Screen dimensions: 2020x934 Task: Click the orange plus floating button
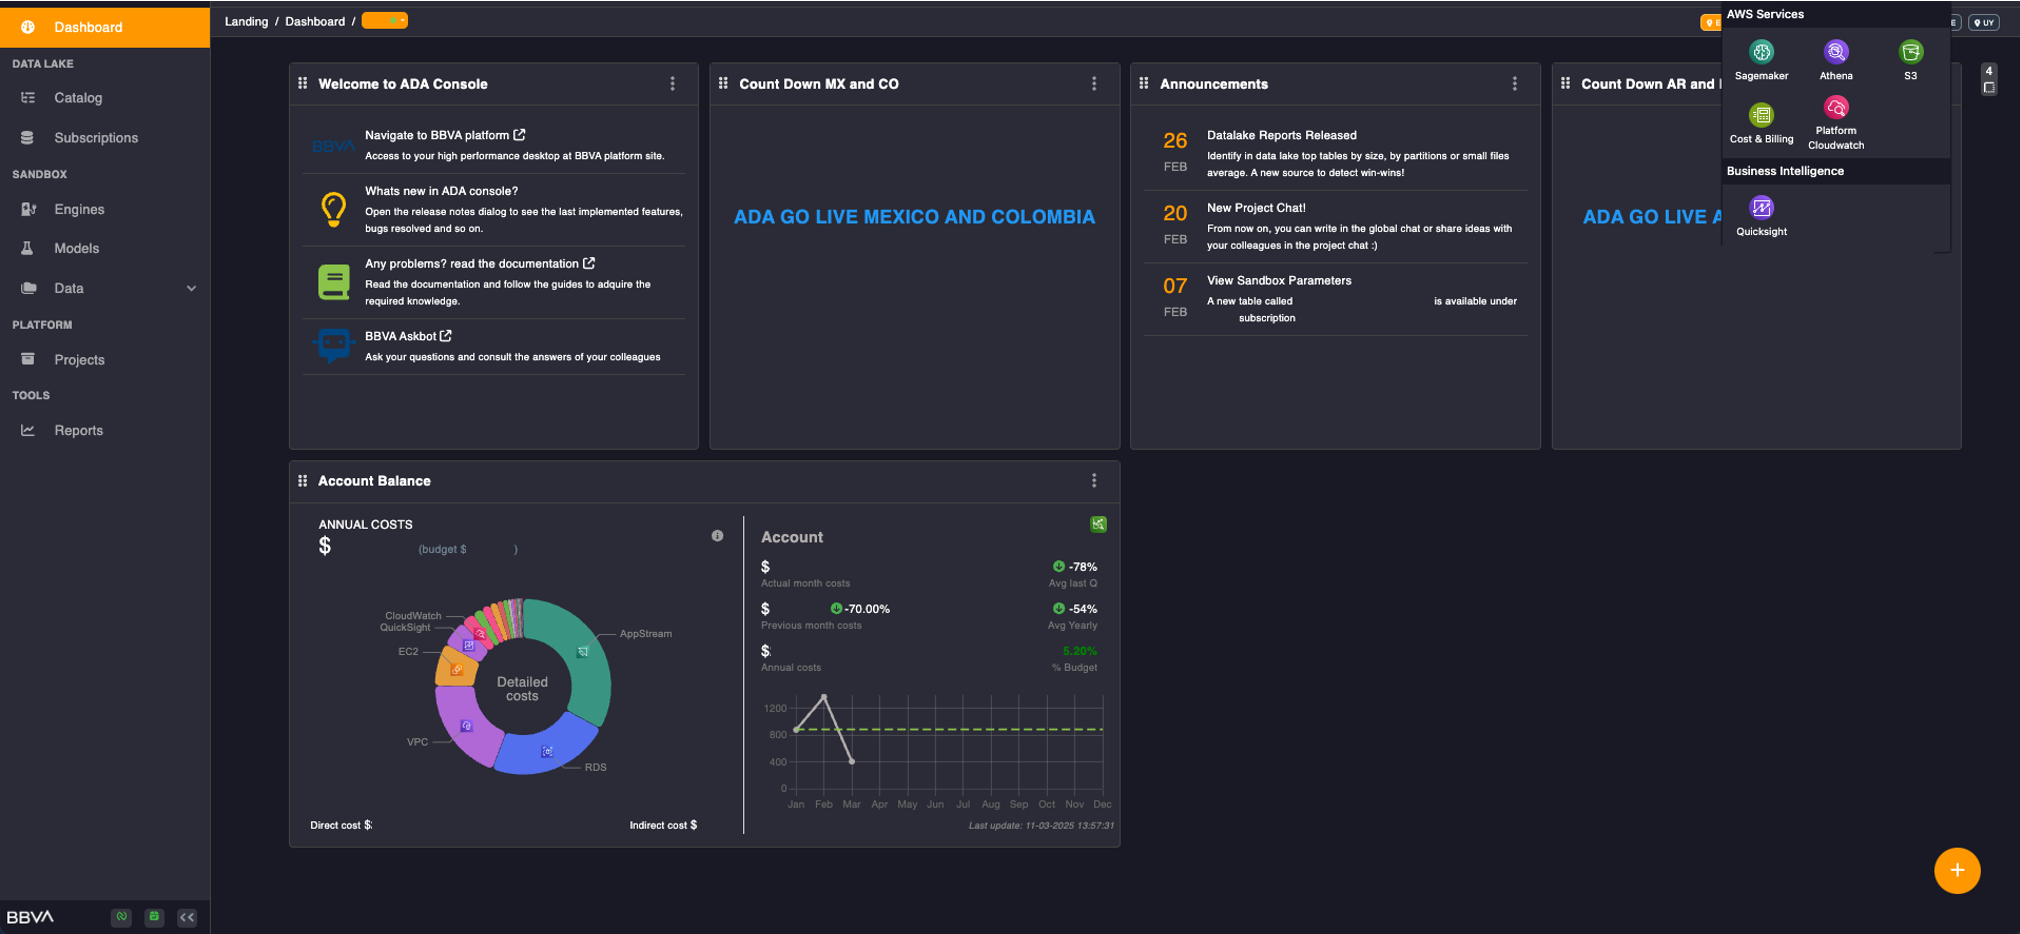(x=1956, y=870)
